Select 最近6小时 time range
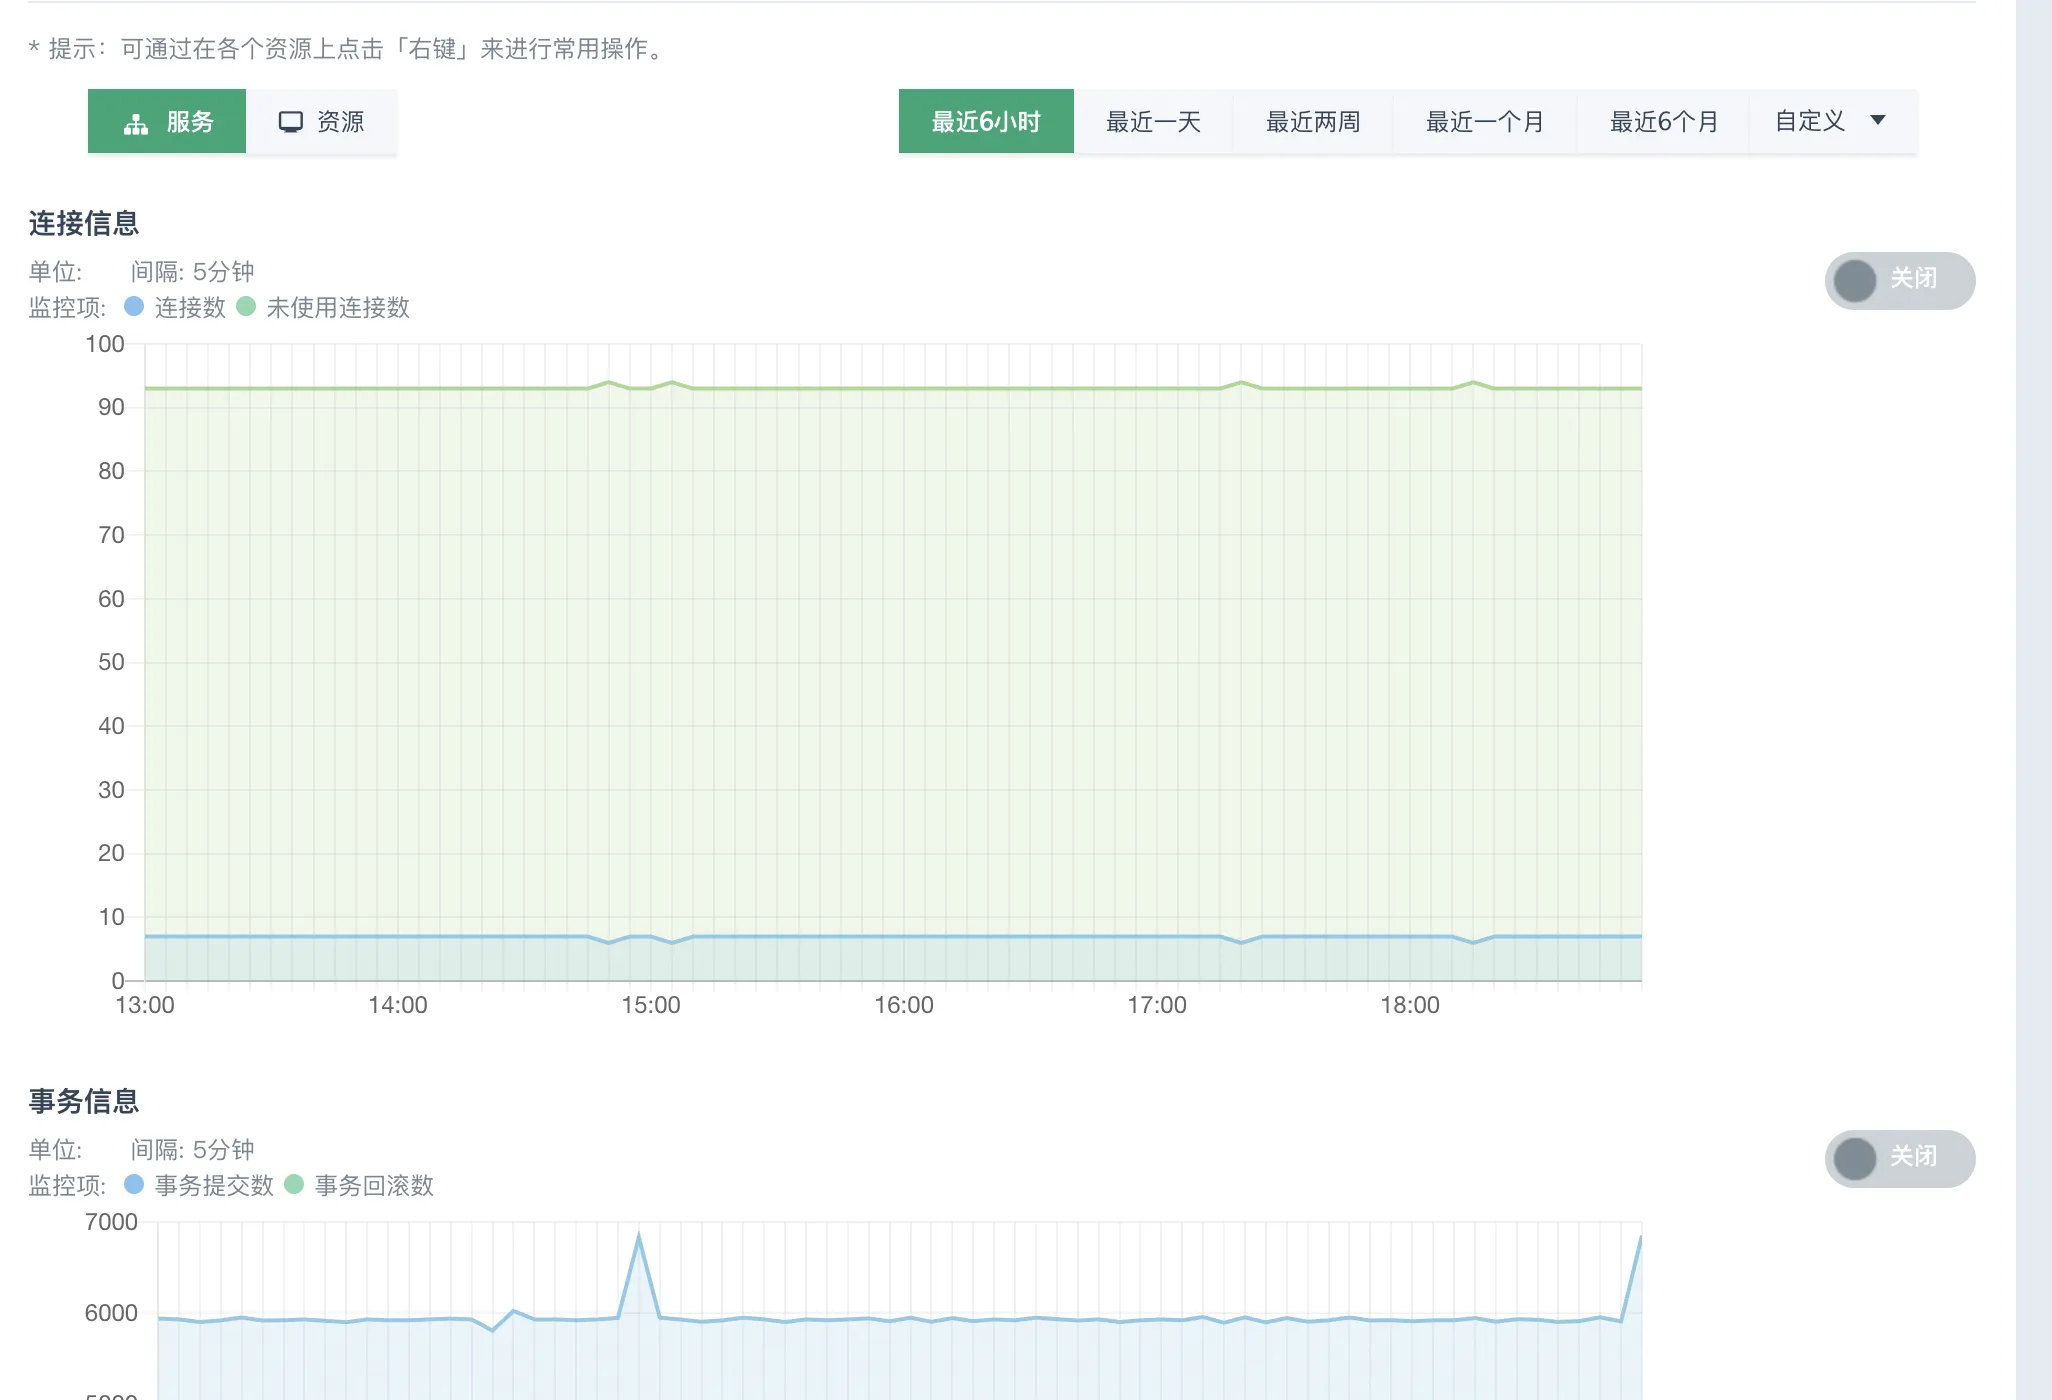 coord(986,121)
